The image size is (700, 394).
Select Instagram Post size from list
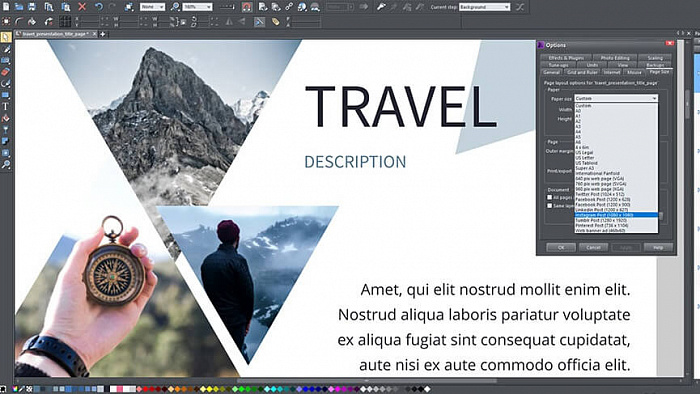click(x=616, y=215)
